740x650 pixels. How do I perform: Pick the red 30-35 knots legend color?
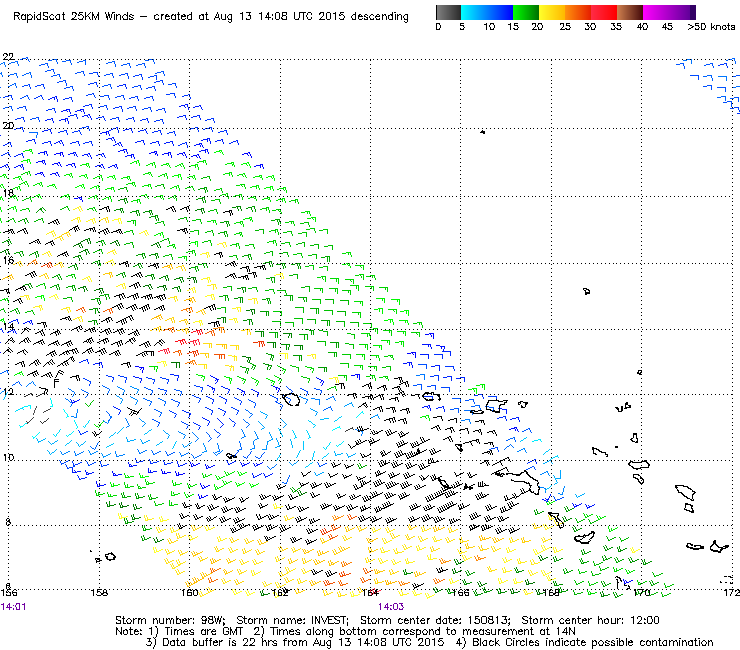(604, 12)
